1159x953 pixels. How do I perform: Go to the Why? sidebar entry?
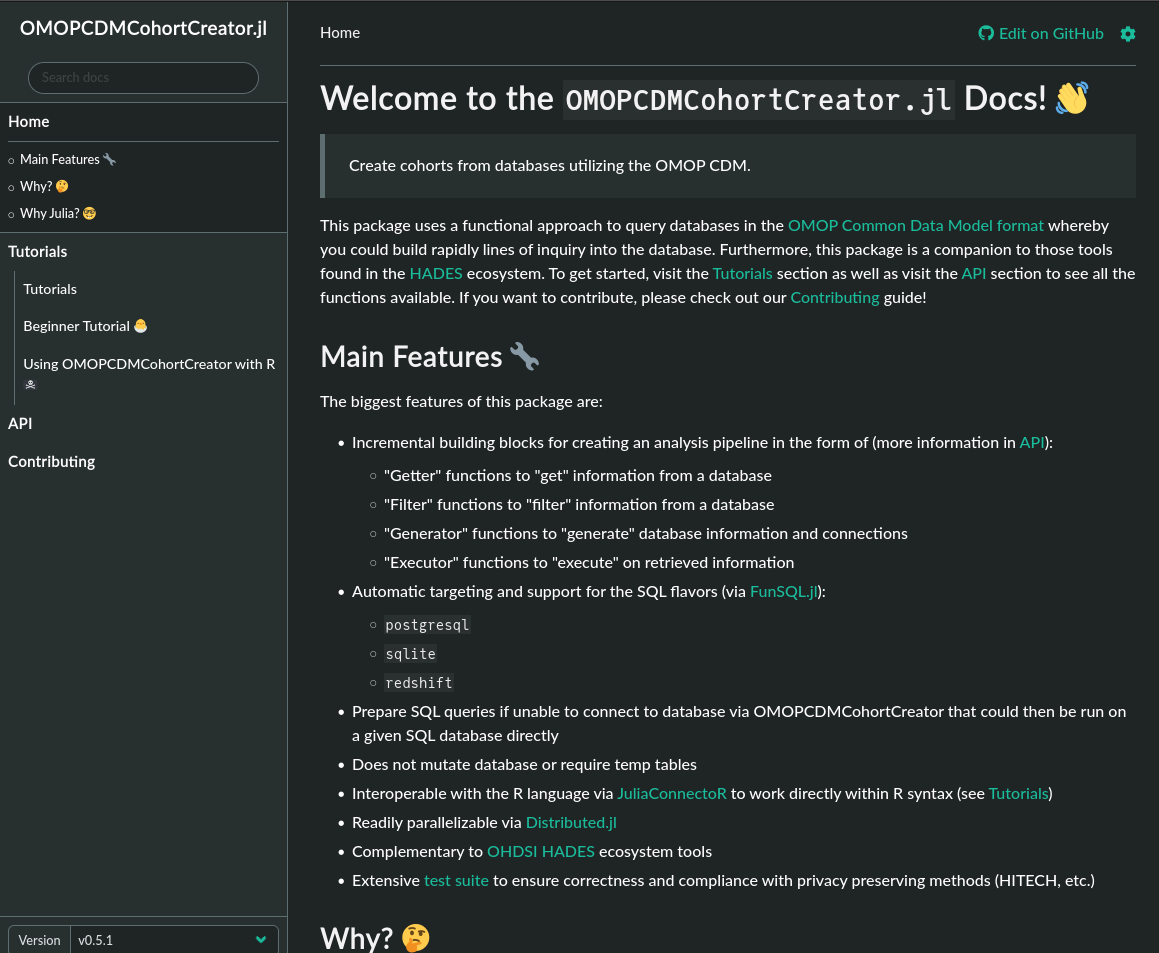[x=36, y=187]
